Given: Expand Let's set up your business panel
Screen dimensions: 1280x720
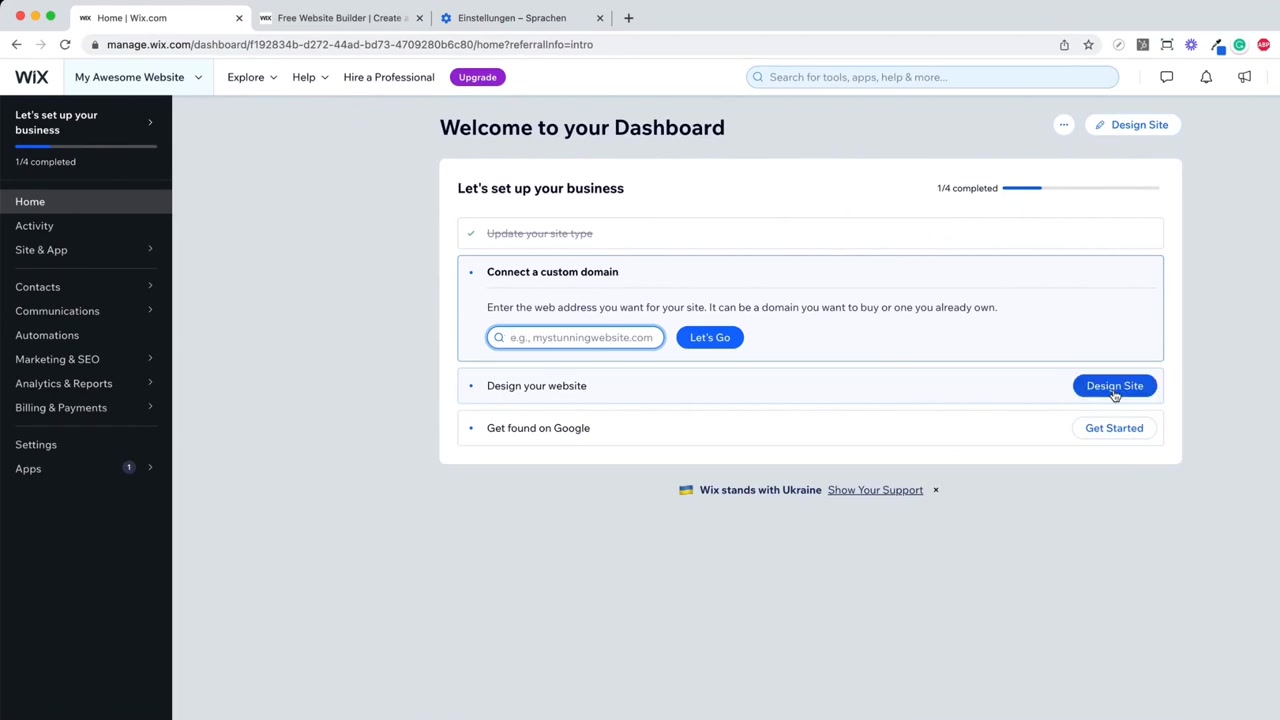Looking at the screenshot, I should [x=150, y=122].
